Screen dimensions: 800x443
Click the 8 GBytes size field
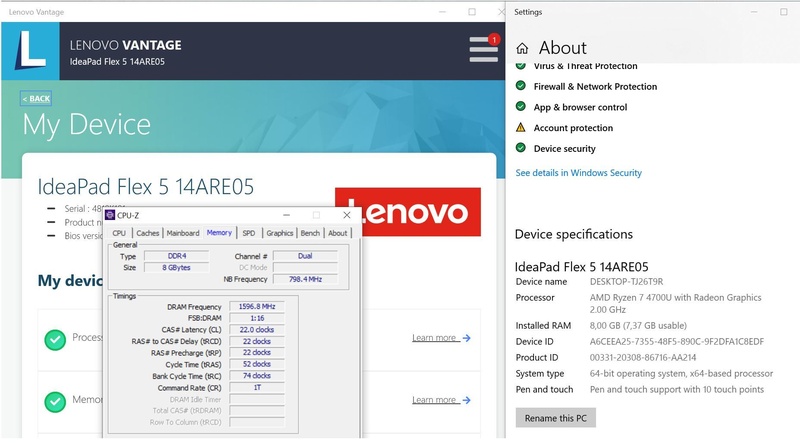click(177, 267)
